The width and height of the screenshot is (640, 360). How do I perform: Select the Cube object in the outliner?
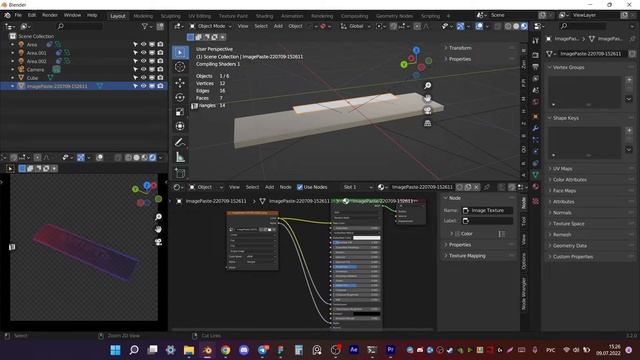point(32,78)
